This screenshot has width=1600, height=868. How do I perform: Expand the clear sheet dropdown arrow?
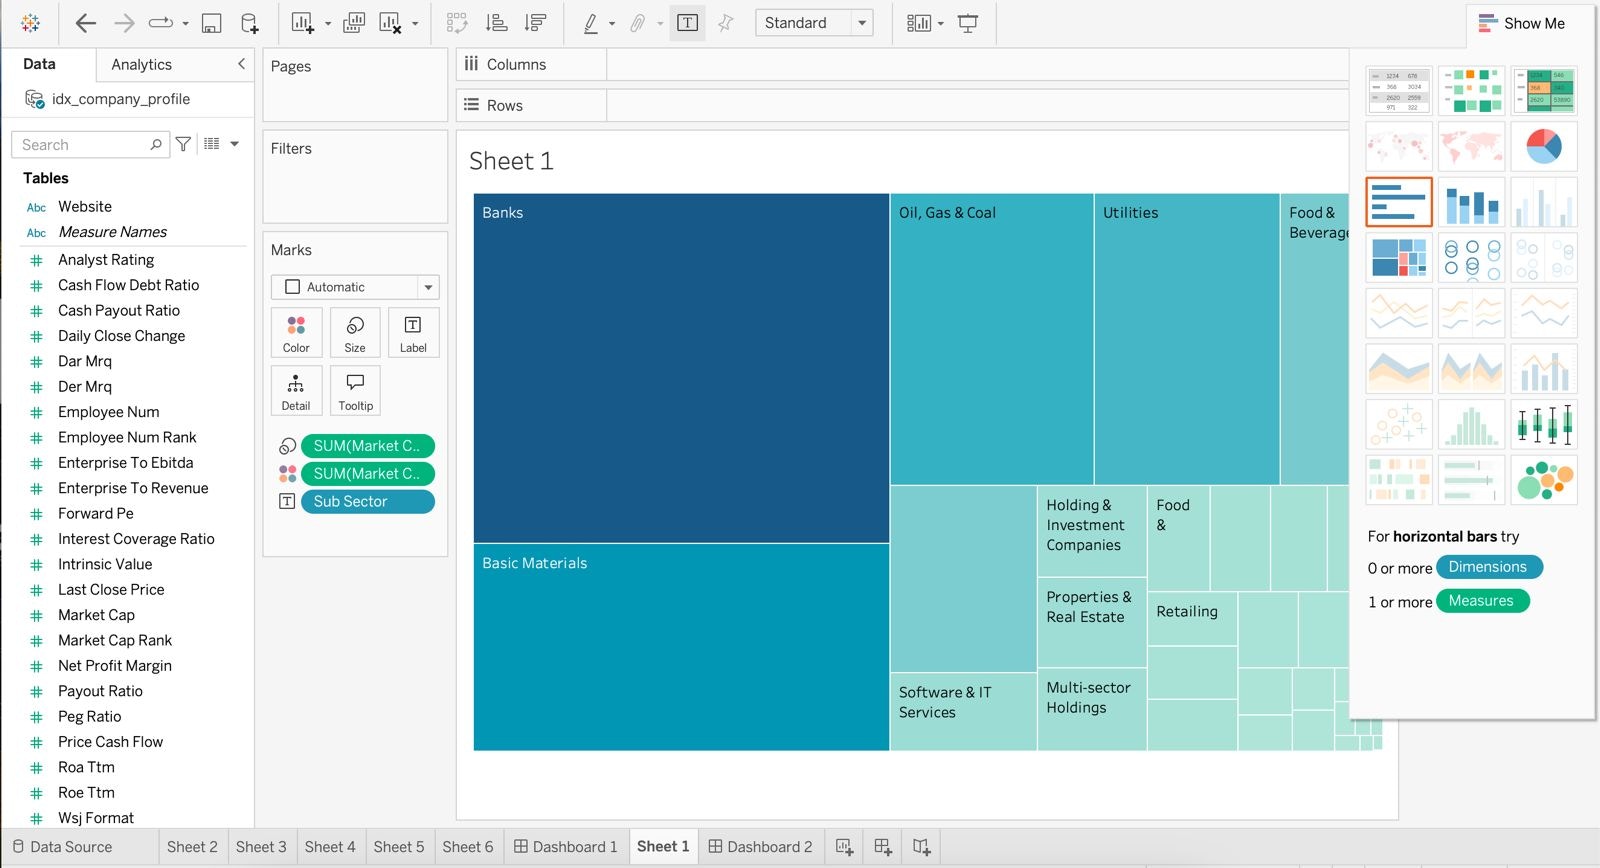pos(415,23)
